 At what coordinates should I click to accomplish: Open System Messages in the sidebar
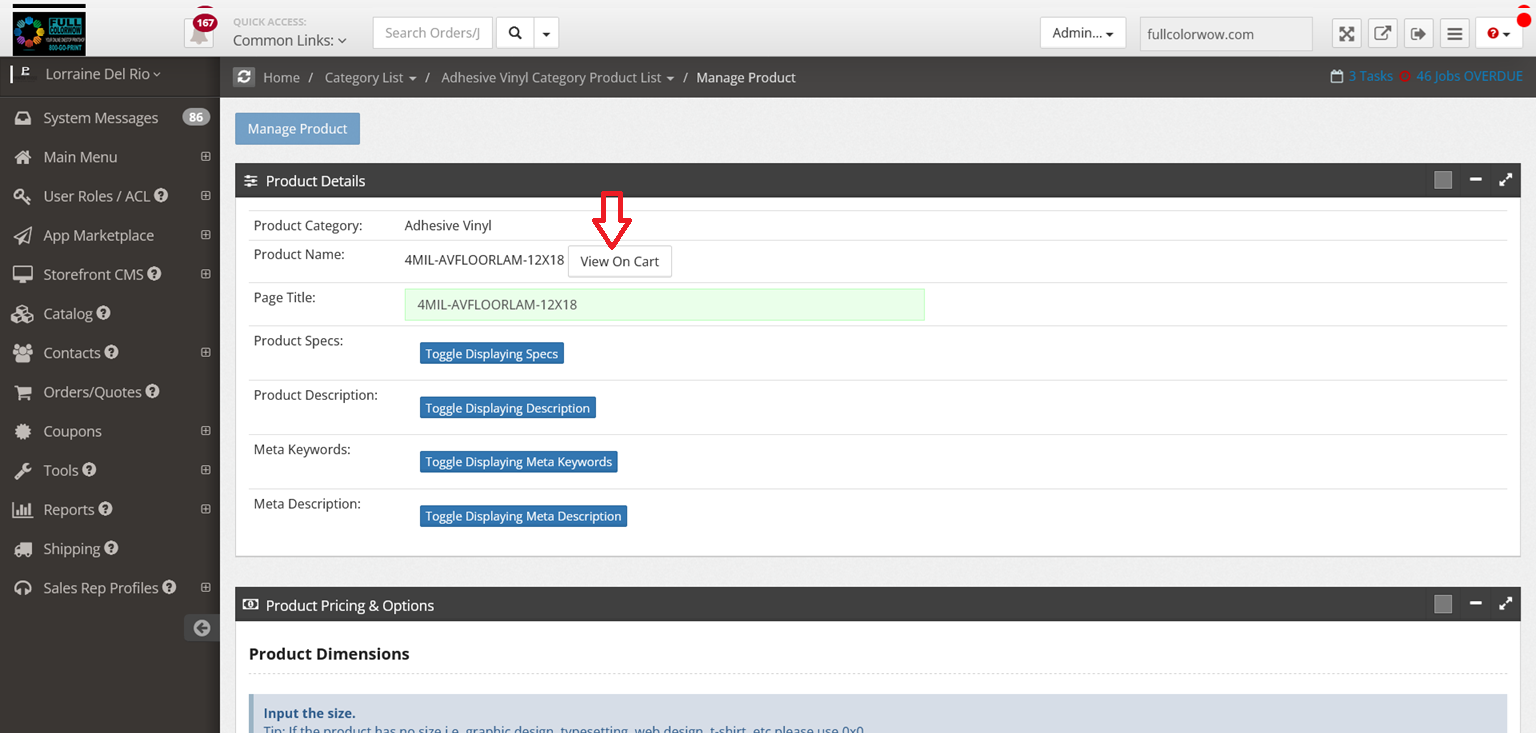tap(100, 118)
